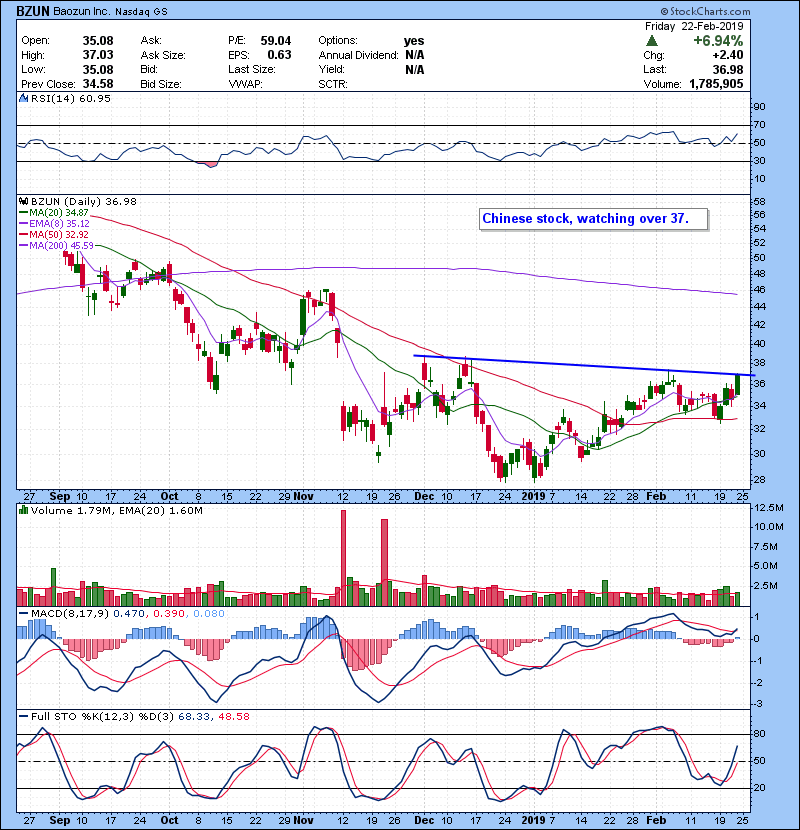Click the Nov label on the price chart date axis
The height and width of the screenshot is (830, 800).
point(303,497)
